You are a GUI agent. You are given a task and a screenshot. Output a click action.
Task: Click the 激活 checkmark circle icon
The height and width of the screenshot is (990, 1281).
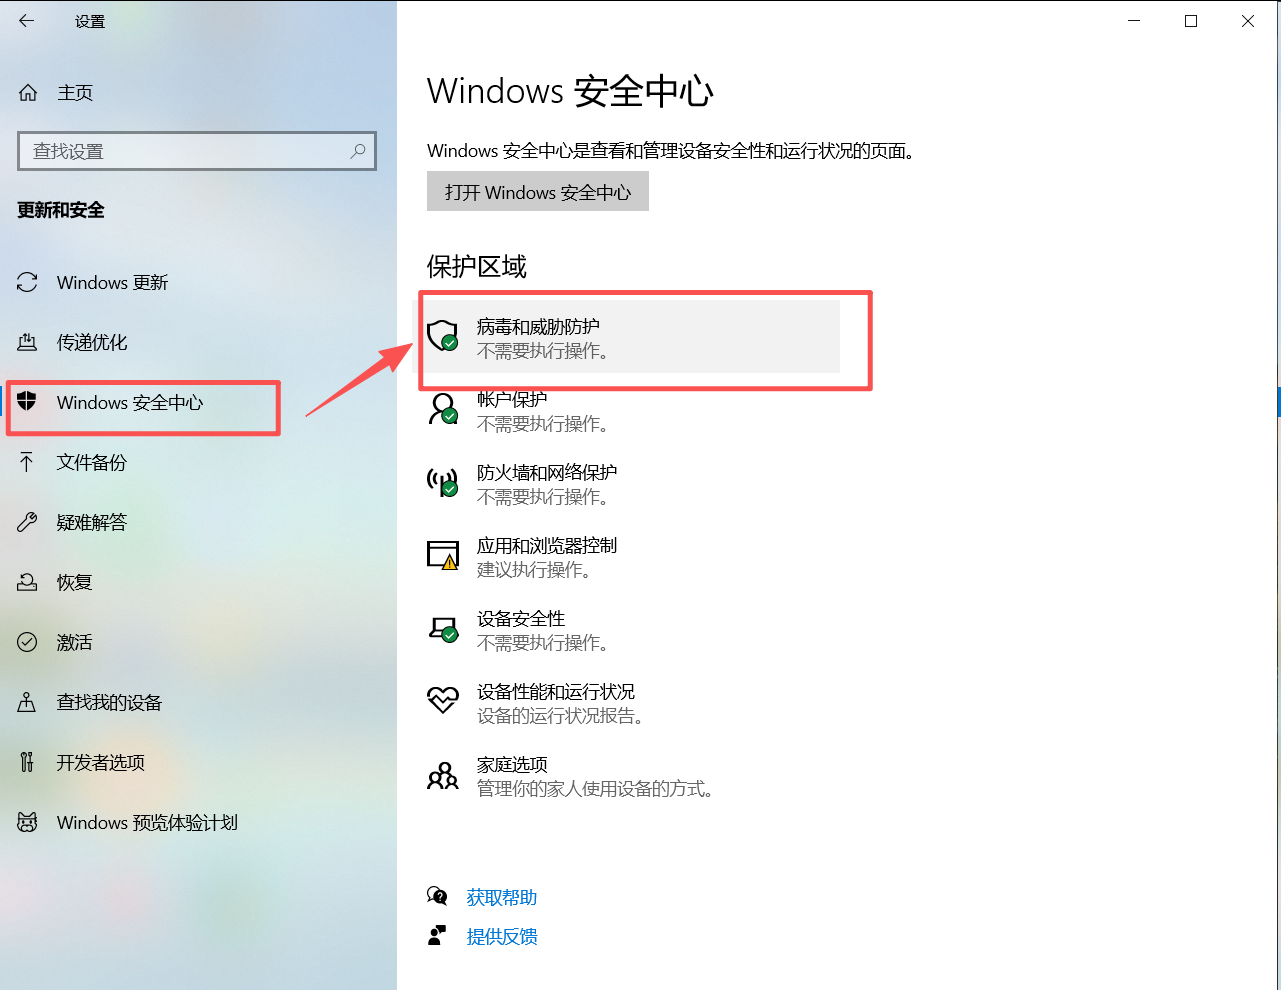coord(27,642)
